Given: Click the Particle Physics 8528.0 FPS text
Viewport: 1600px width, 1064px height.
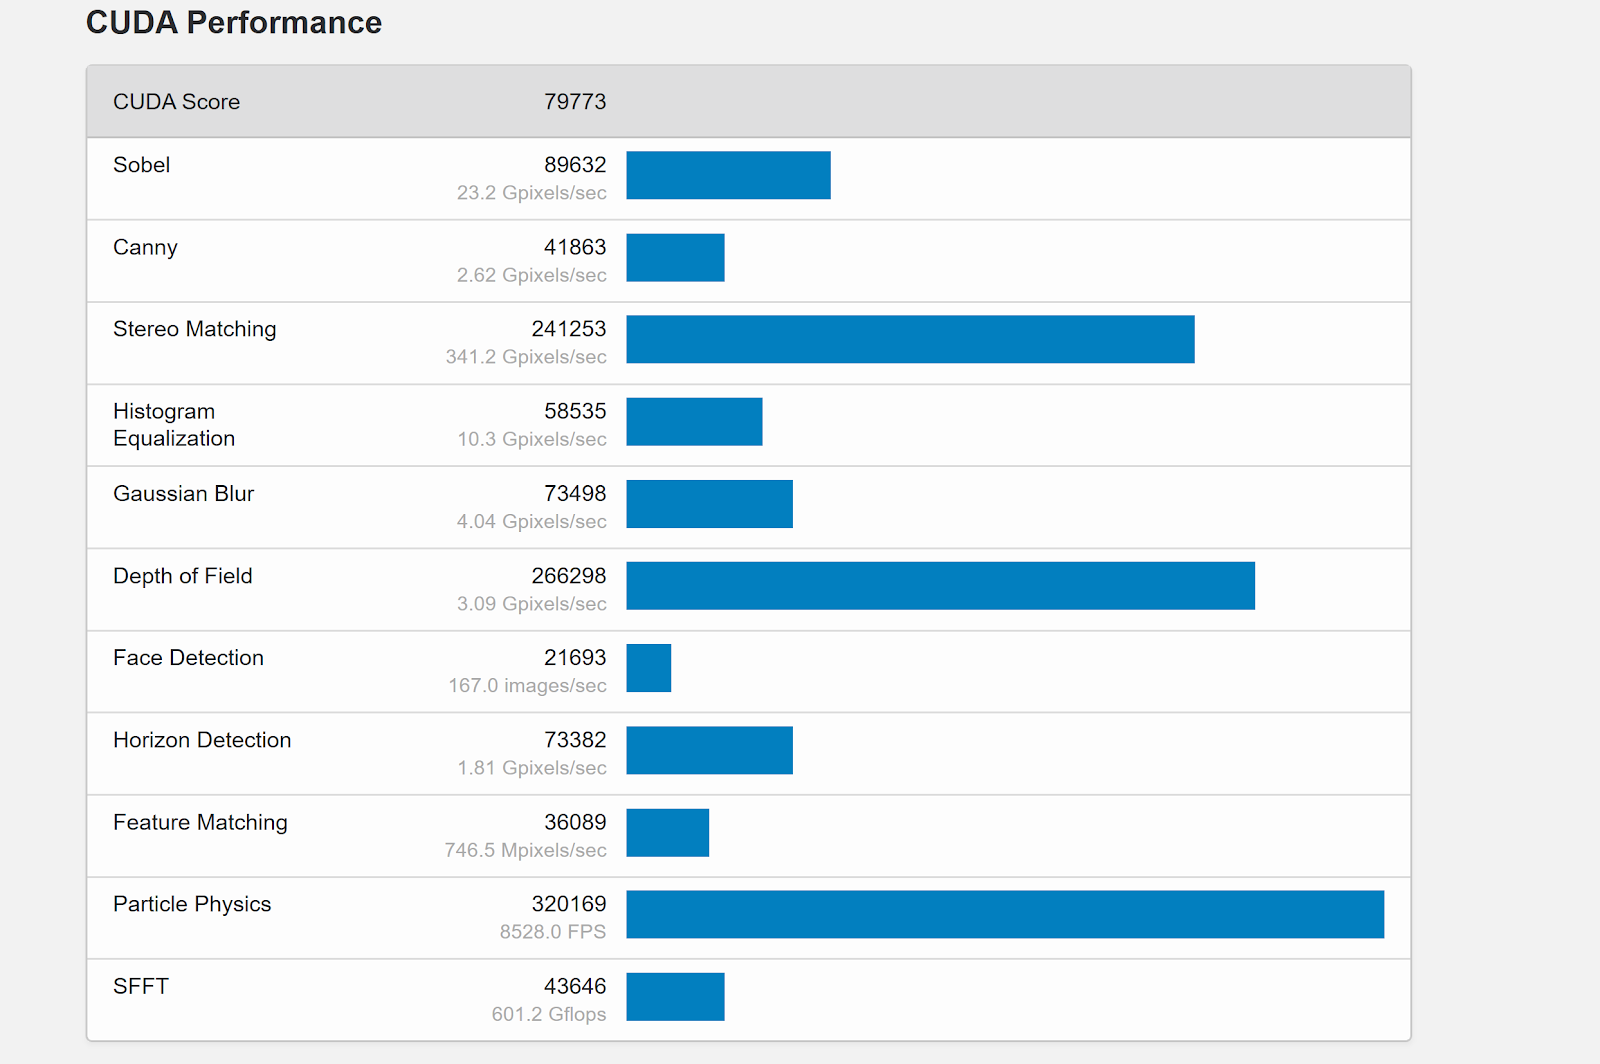Looking at the screenshot, I should point(552,932).
